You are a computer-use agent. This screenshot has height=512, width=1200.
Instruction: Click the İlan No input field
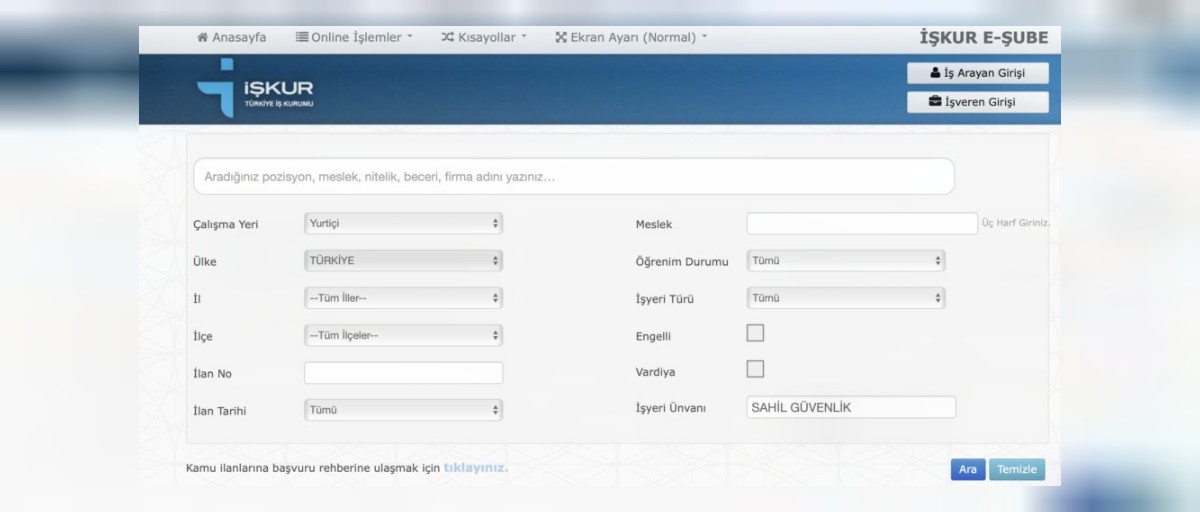[403, 373]
